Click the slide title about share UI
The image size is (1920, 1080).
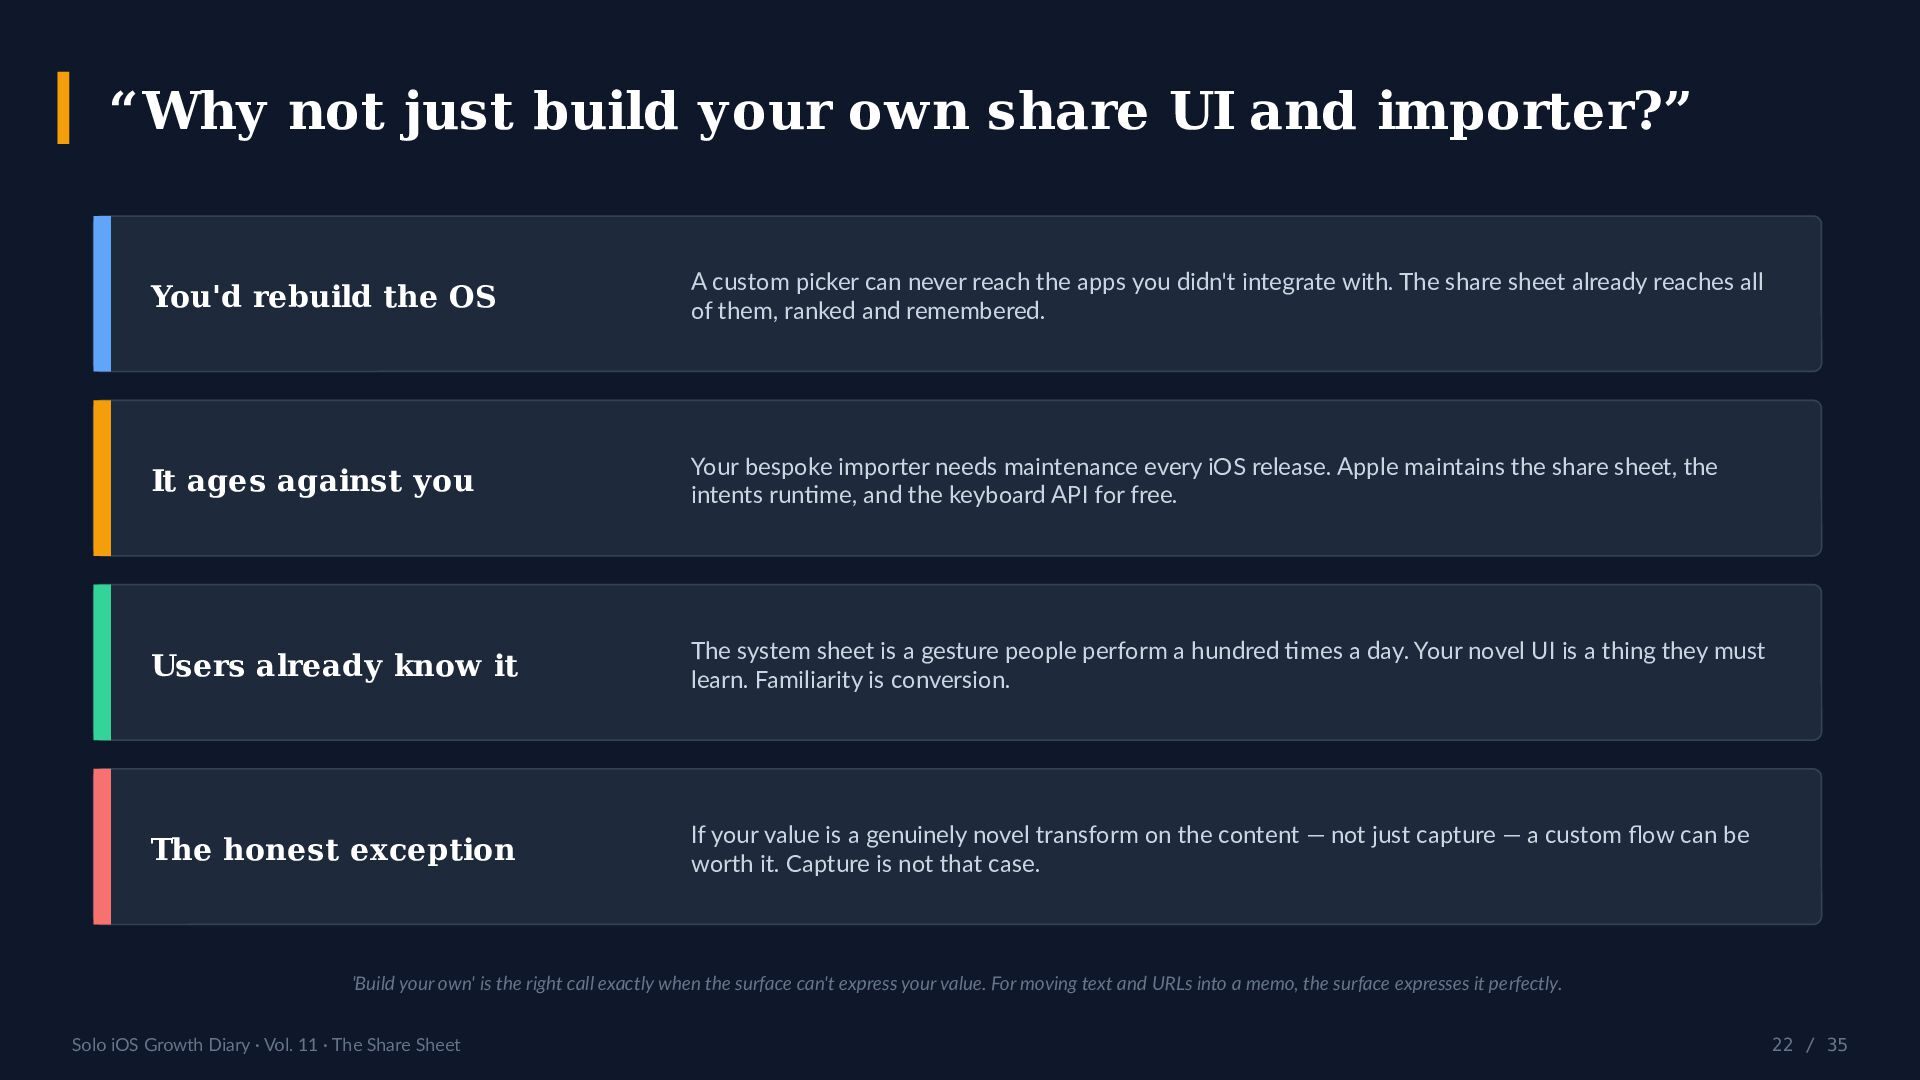coord(899,110)
